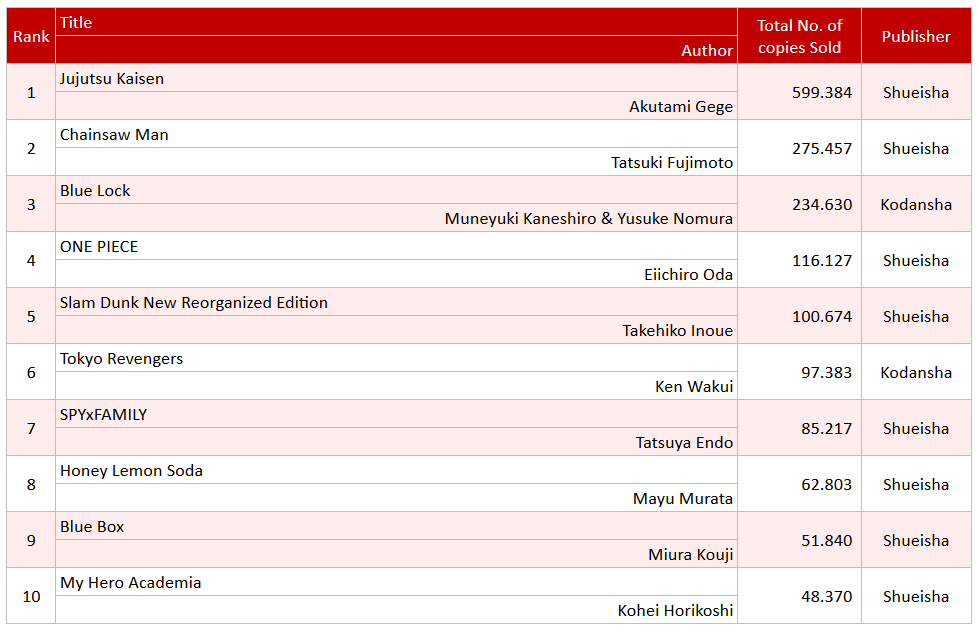The image size is (979, 631).
Task: Select the ONE PIECE title
Action: pos(99,247)
